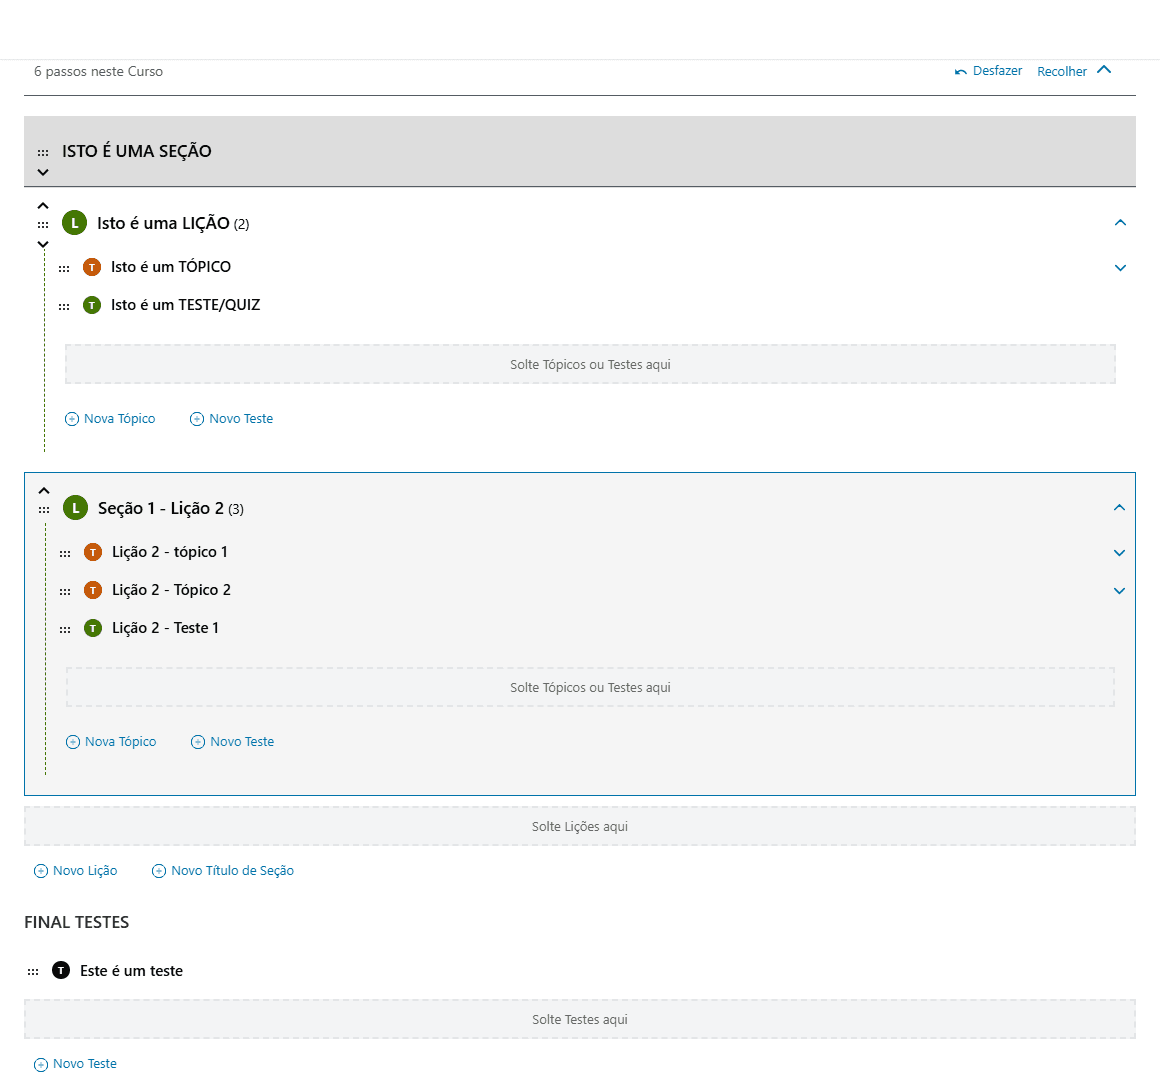Add Nova Tópico under Isto é uma LIÇÃO
This screenshot has height=1087, width=1160.
point(110,419)
